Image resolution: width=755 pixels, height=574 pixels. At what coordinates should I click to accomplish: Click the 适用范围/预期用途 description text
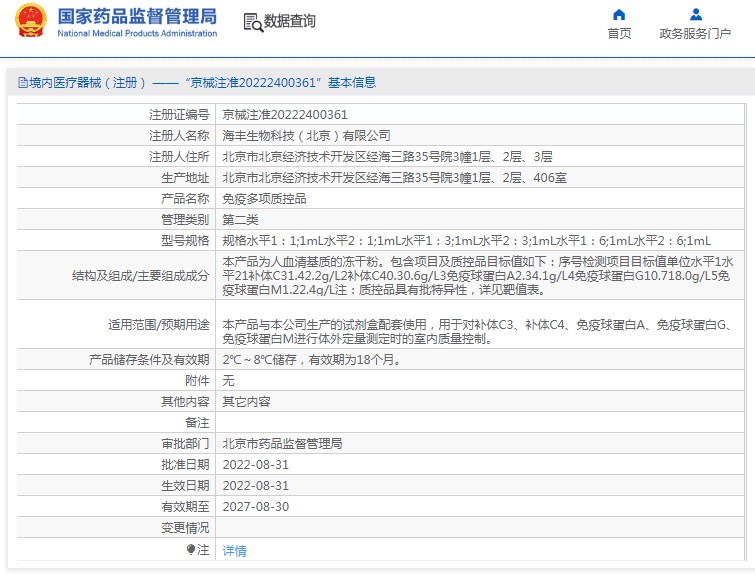tap(478, 332)
